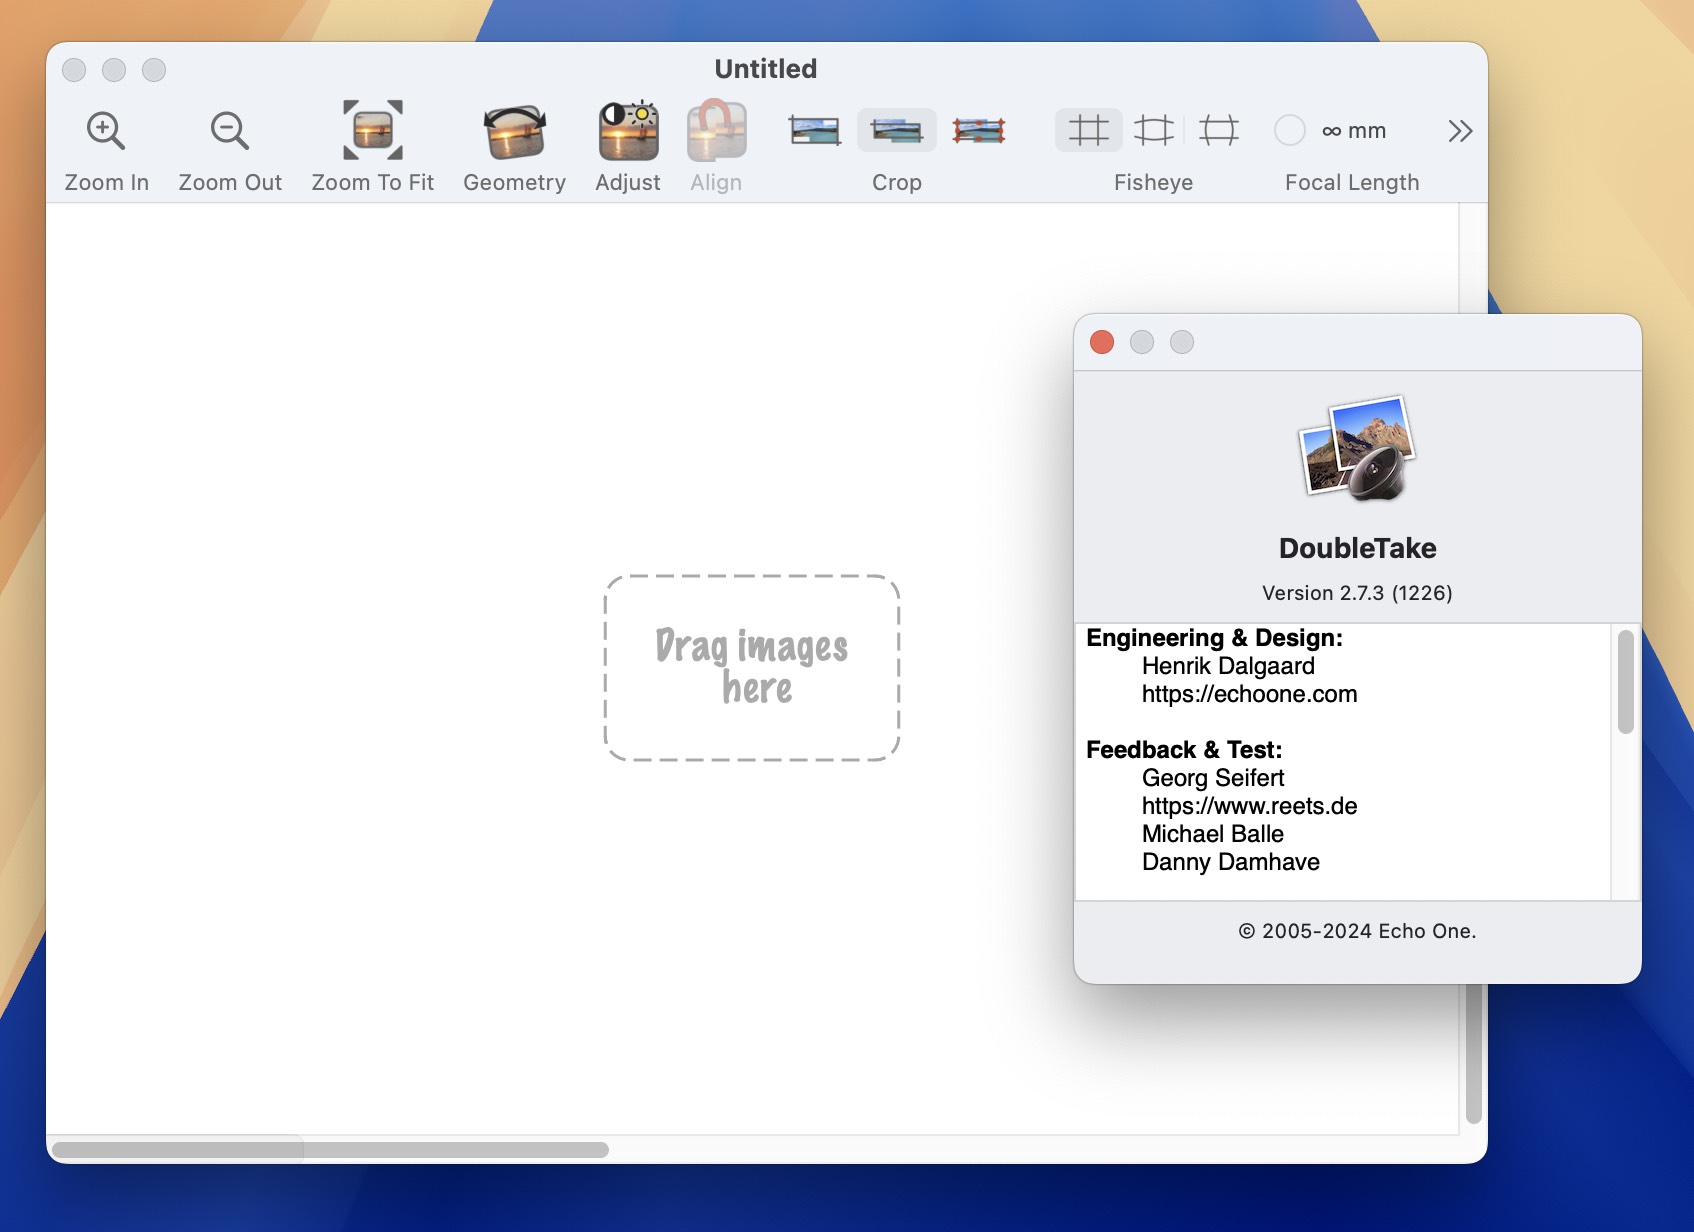Viewport: 1694px width, 1232px height.
Task: Click the Michael Balle credit line
Action: [1213, 834]
